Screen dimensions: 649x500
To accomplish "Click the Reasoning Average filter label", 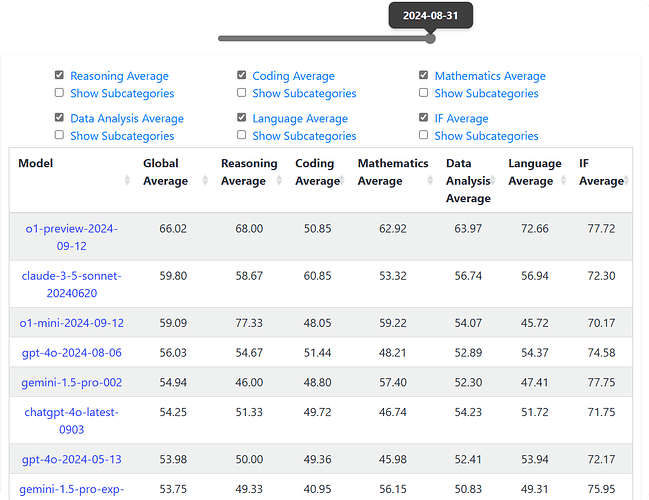I will 119,76.
